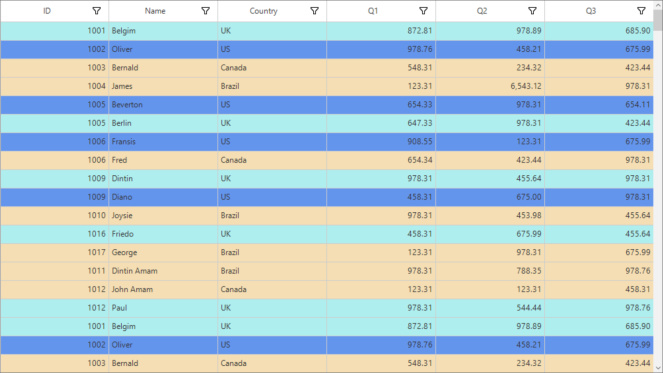663x373 pixels.
Task: Open the filter icon in Q2 column
Action: pos(532,11)
